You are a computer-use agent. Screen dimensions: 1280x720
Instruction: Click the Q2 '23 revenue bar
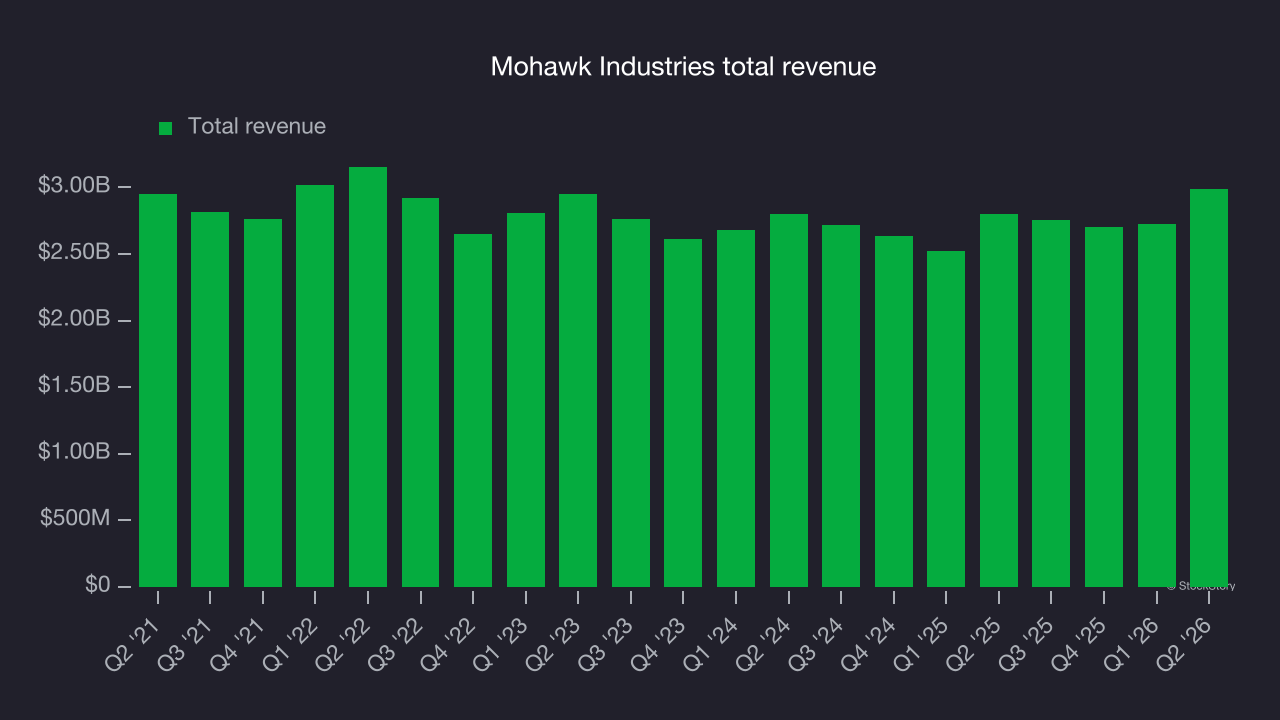(578, 390)
